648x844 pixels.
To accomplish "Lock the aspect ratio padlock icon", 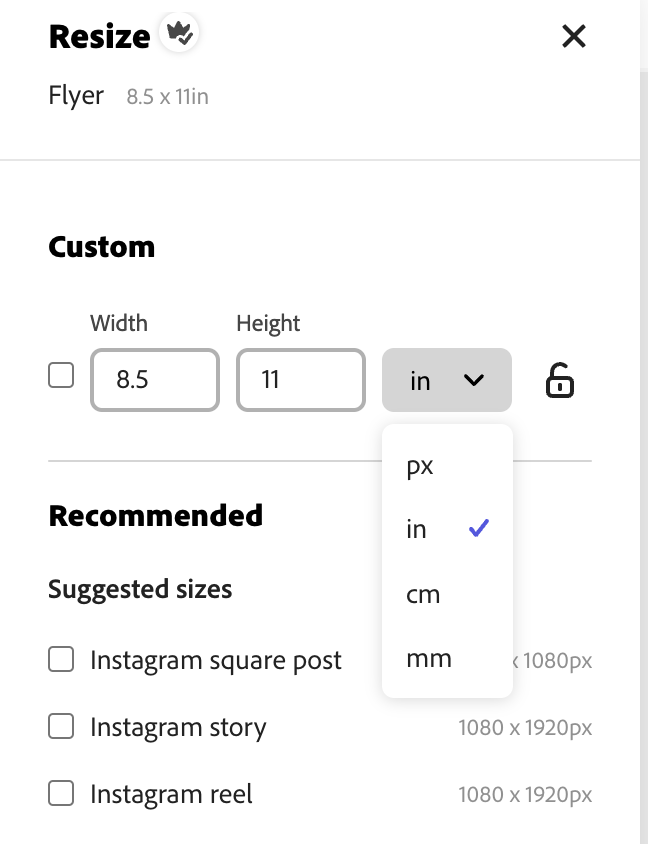I will tap(559, 380).
